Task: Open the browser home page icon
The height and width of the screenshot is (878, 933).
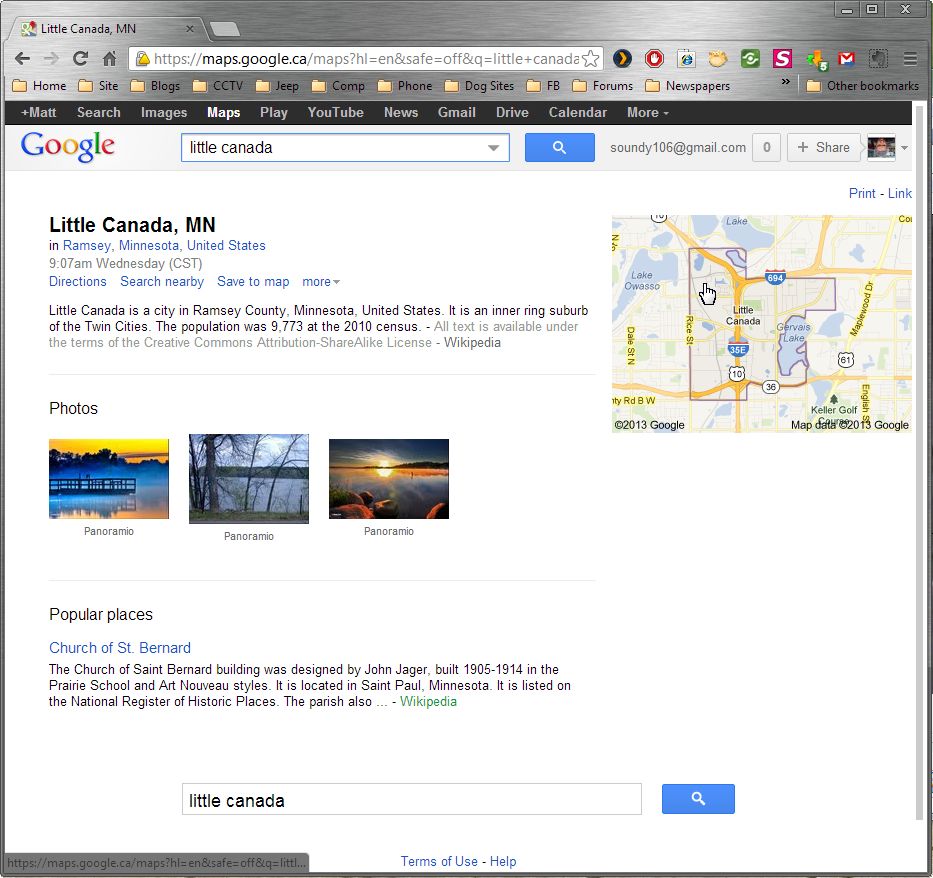Action: (x=109, y=58)
